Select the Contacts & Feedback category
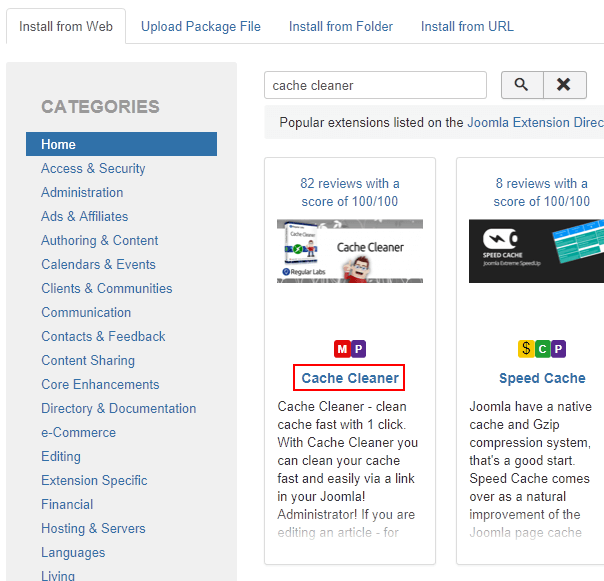This screenshot has height=581, width=604. pyautogui.click(x=103, y=336)
